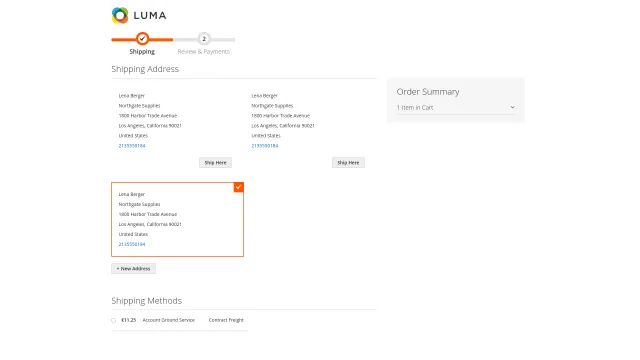Click the Luma swirl logo icon
Screen dimensions: 640x360
120,16
